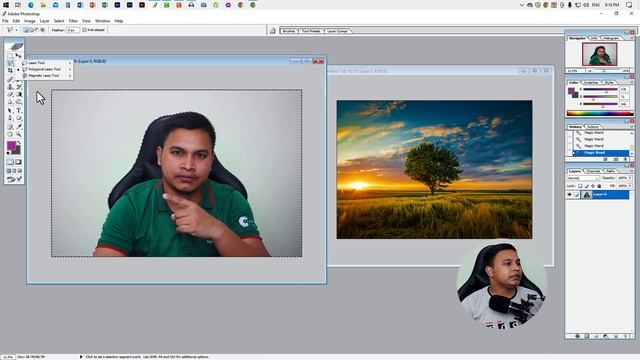
Task: Switch to the Histogram tab
Action: point(611,38)
